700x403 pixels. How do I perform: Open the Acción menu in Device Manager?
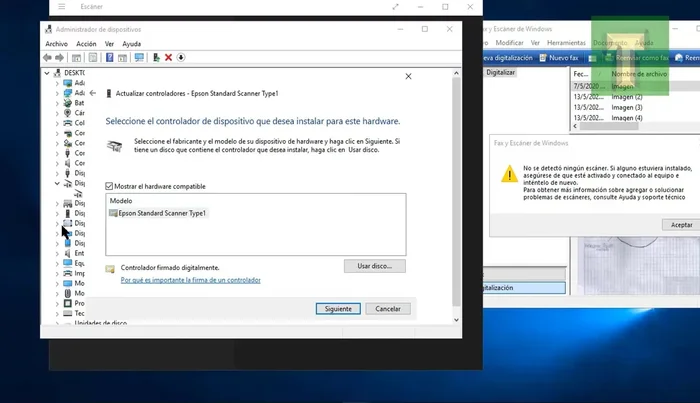click(x=86, y=44)
